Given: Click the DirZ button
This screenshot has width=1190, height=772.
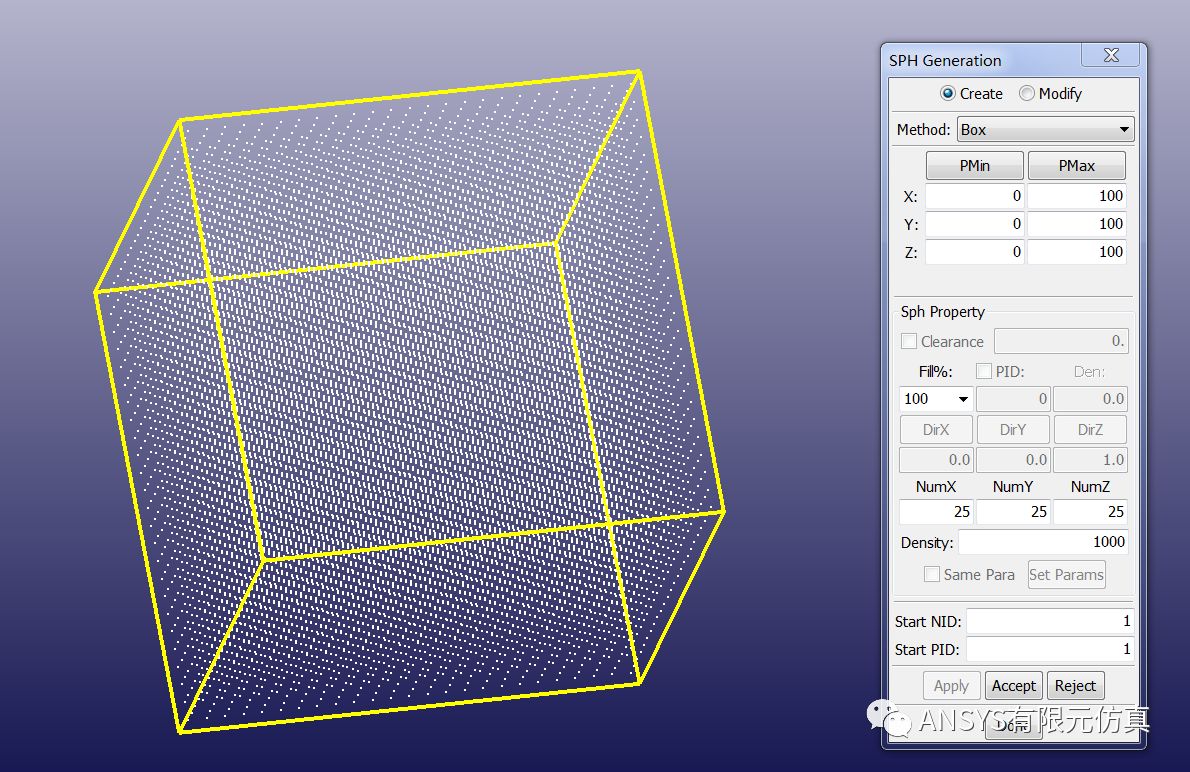Looking at the screenshot, I should point(1090,430).
